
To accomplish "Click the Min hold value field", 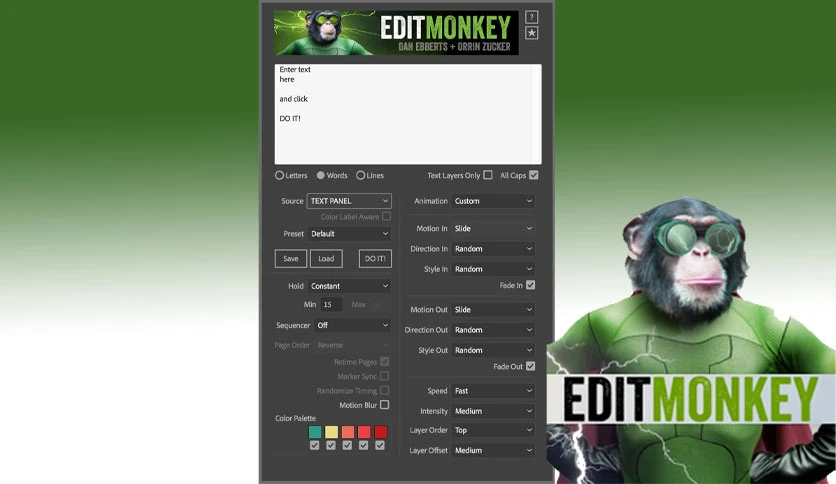I will click(x=331, y=304).
